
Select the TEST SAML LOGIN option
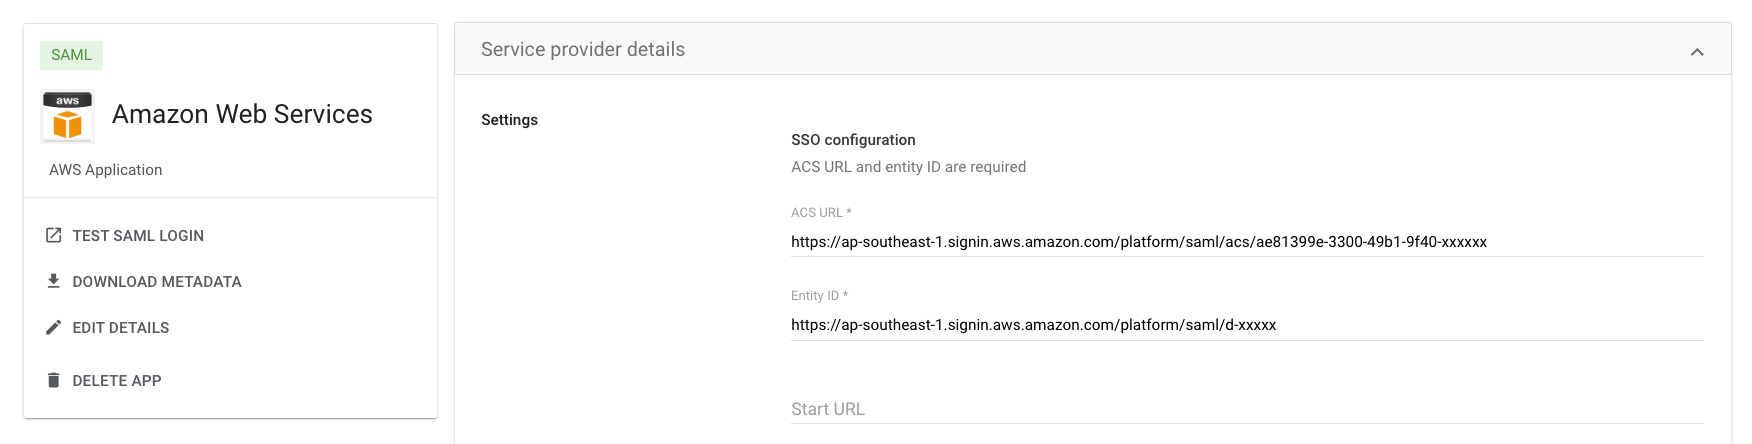coord(138,235)
